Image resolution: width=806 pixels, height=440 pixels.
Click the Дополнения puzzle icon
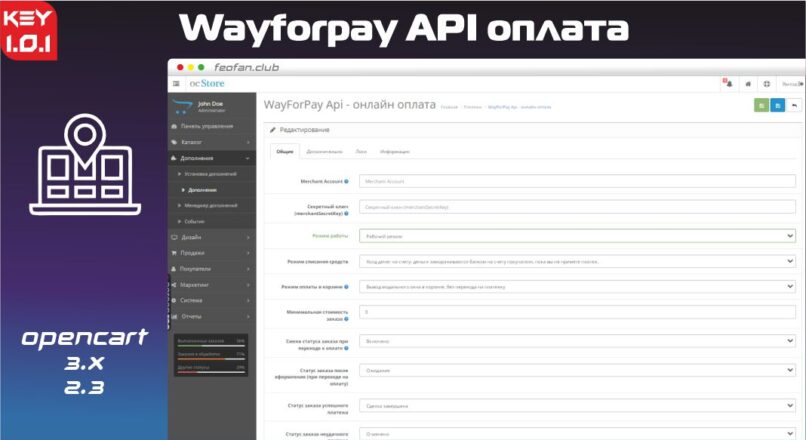tap(174, 158)
